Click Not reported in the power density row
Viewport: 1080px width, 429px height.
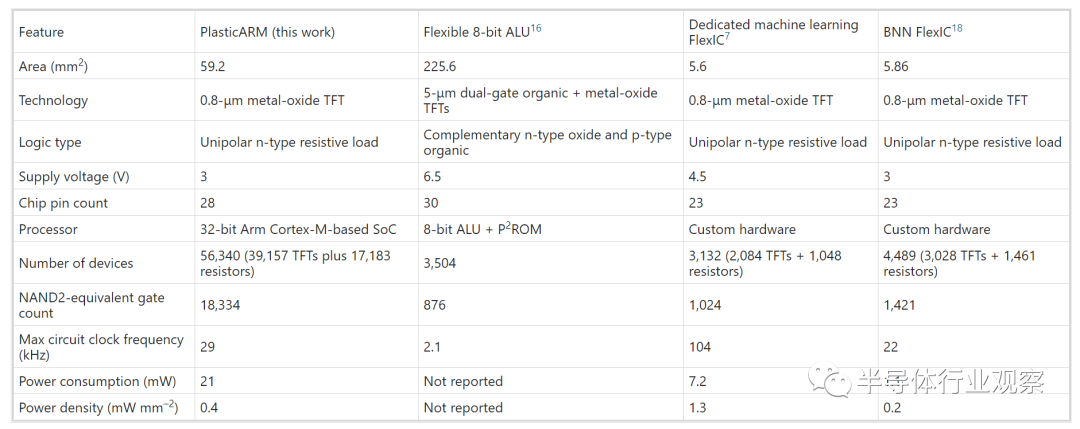[463, 408]
